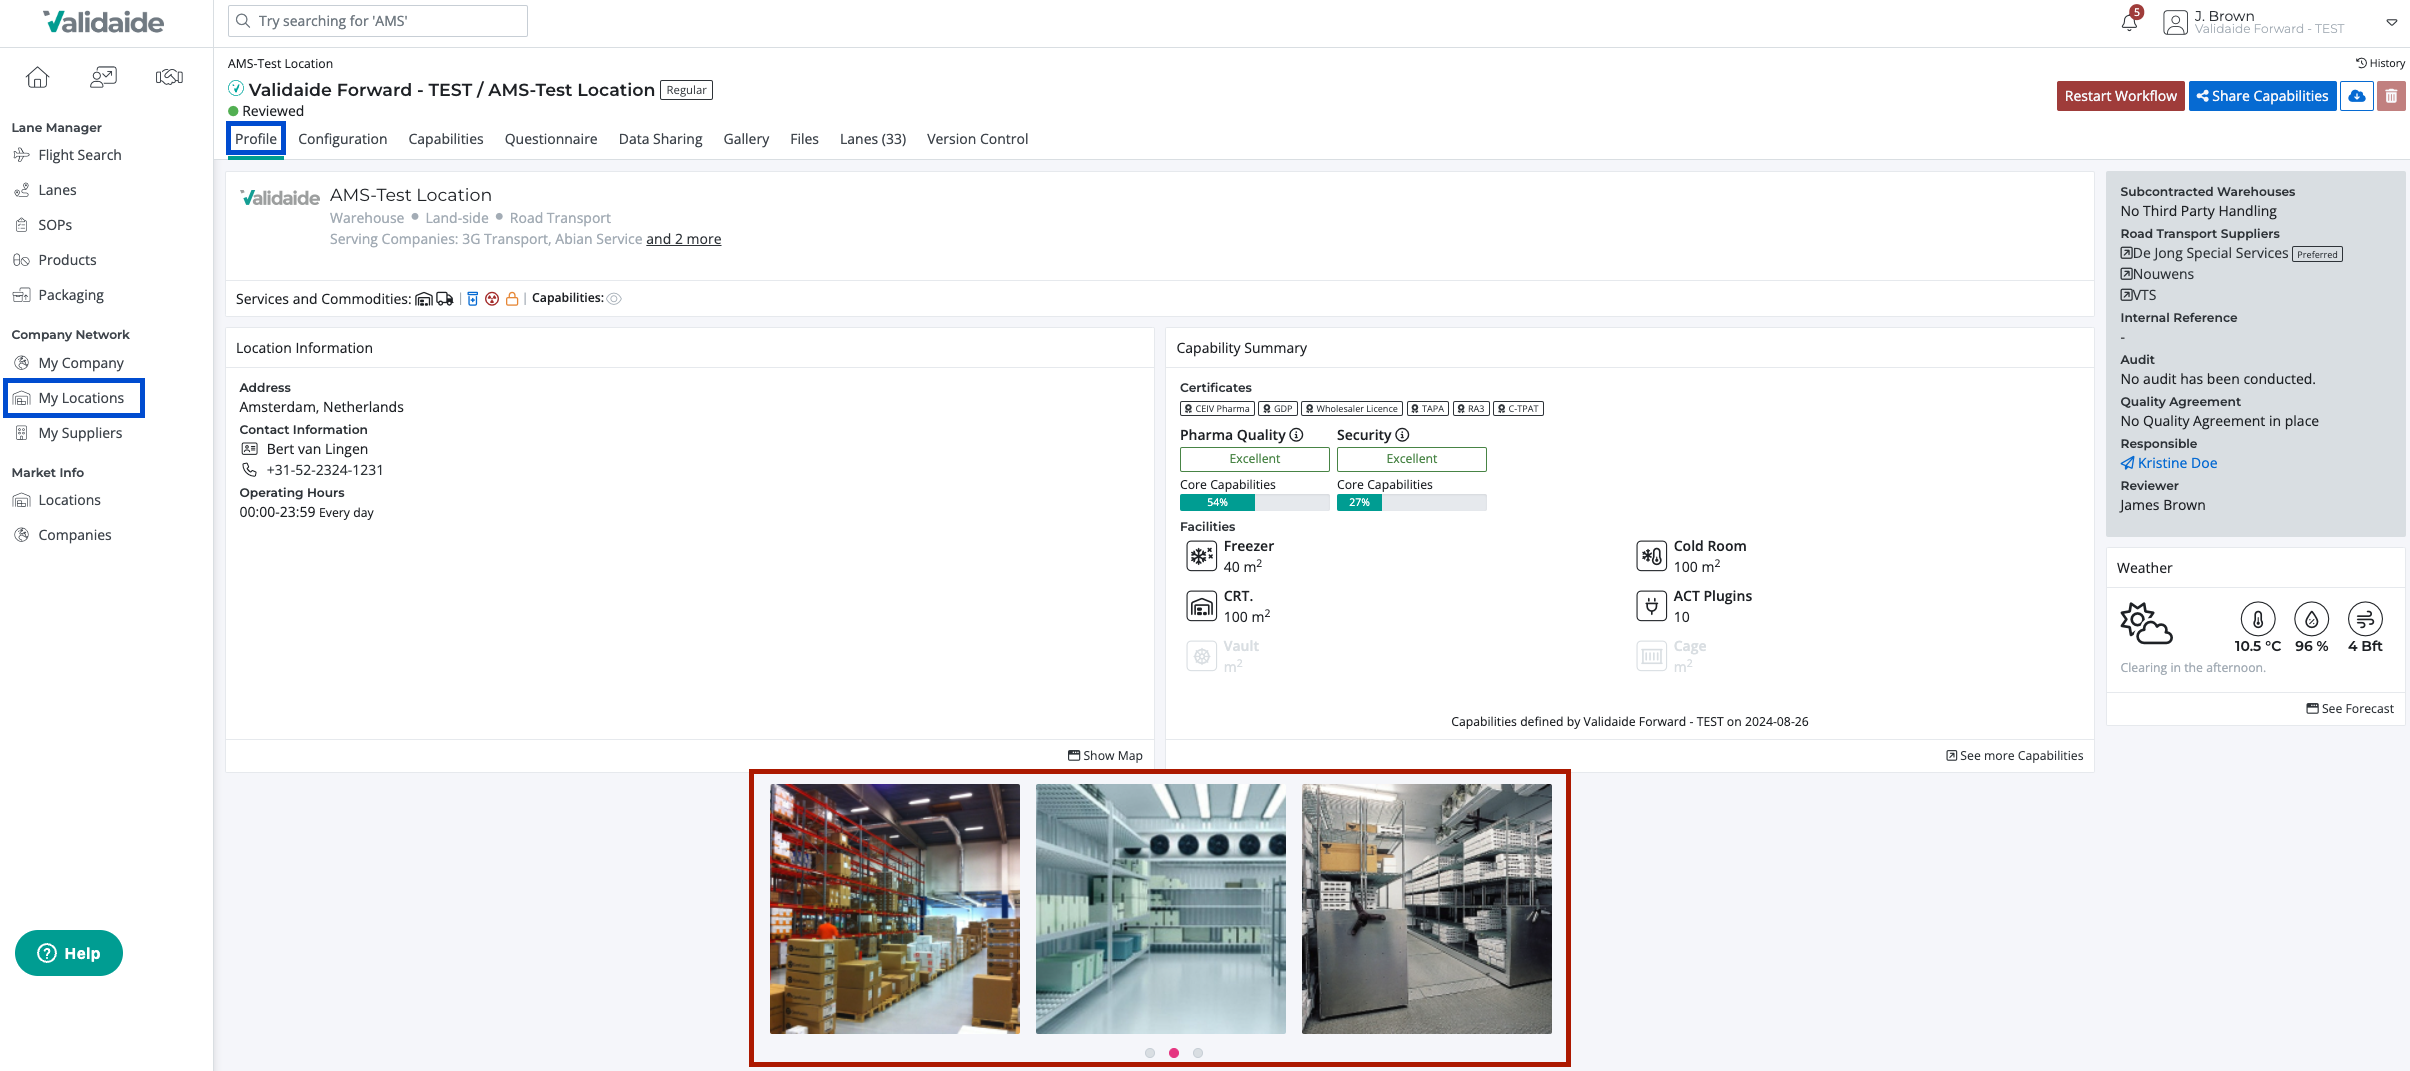Click the partly cloudy weather icon
2410x1071 pixels.
(x=2146, y=623)
